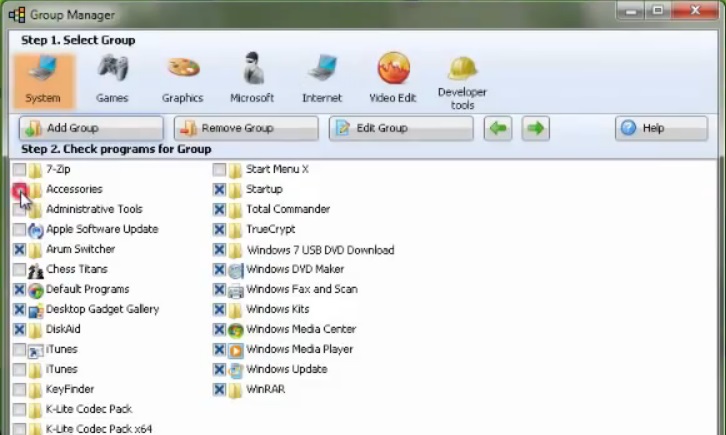Uncheck the WinRAR checkbox
This screenshot has width=726, height=435.
point(219,390)
